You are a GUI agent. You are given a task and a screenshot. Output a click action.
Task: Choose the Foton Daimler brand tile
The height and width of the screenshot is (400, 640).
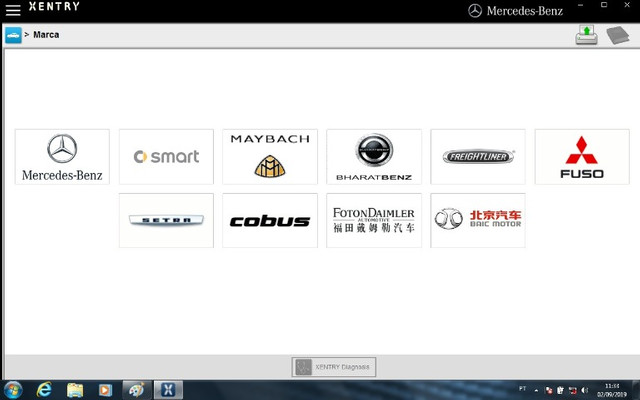click(374, 220)
